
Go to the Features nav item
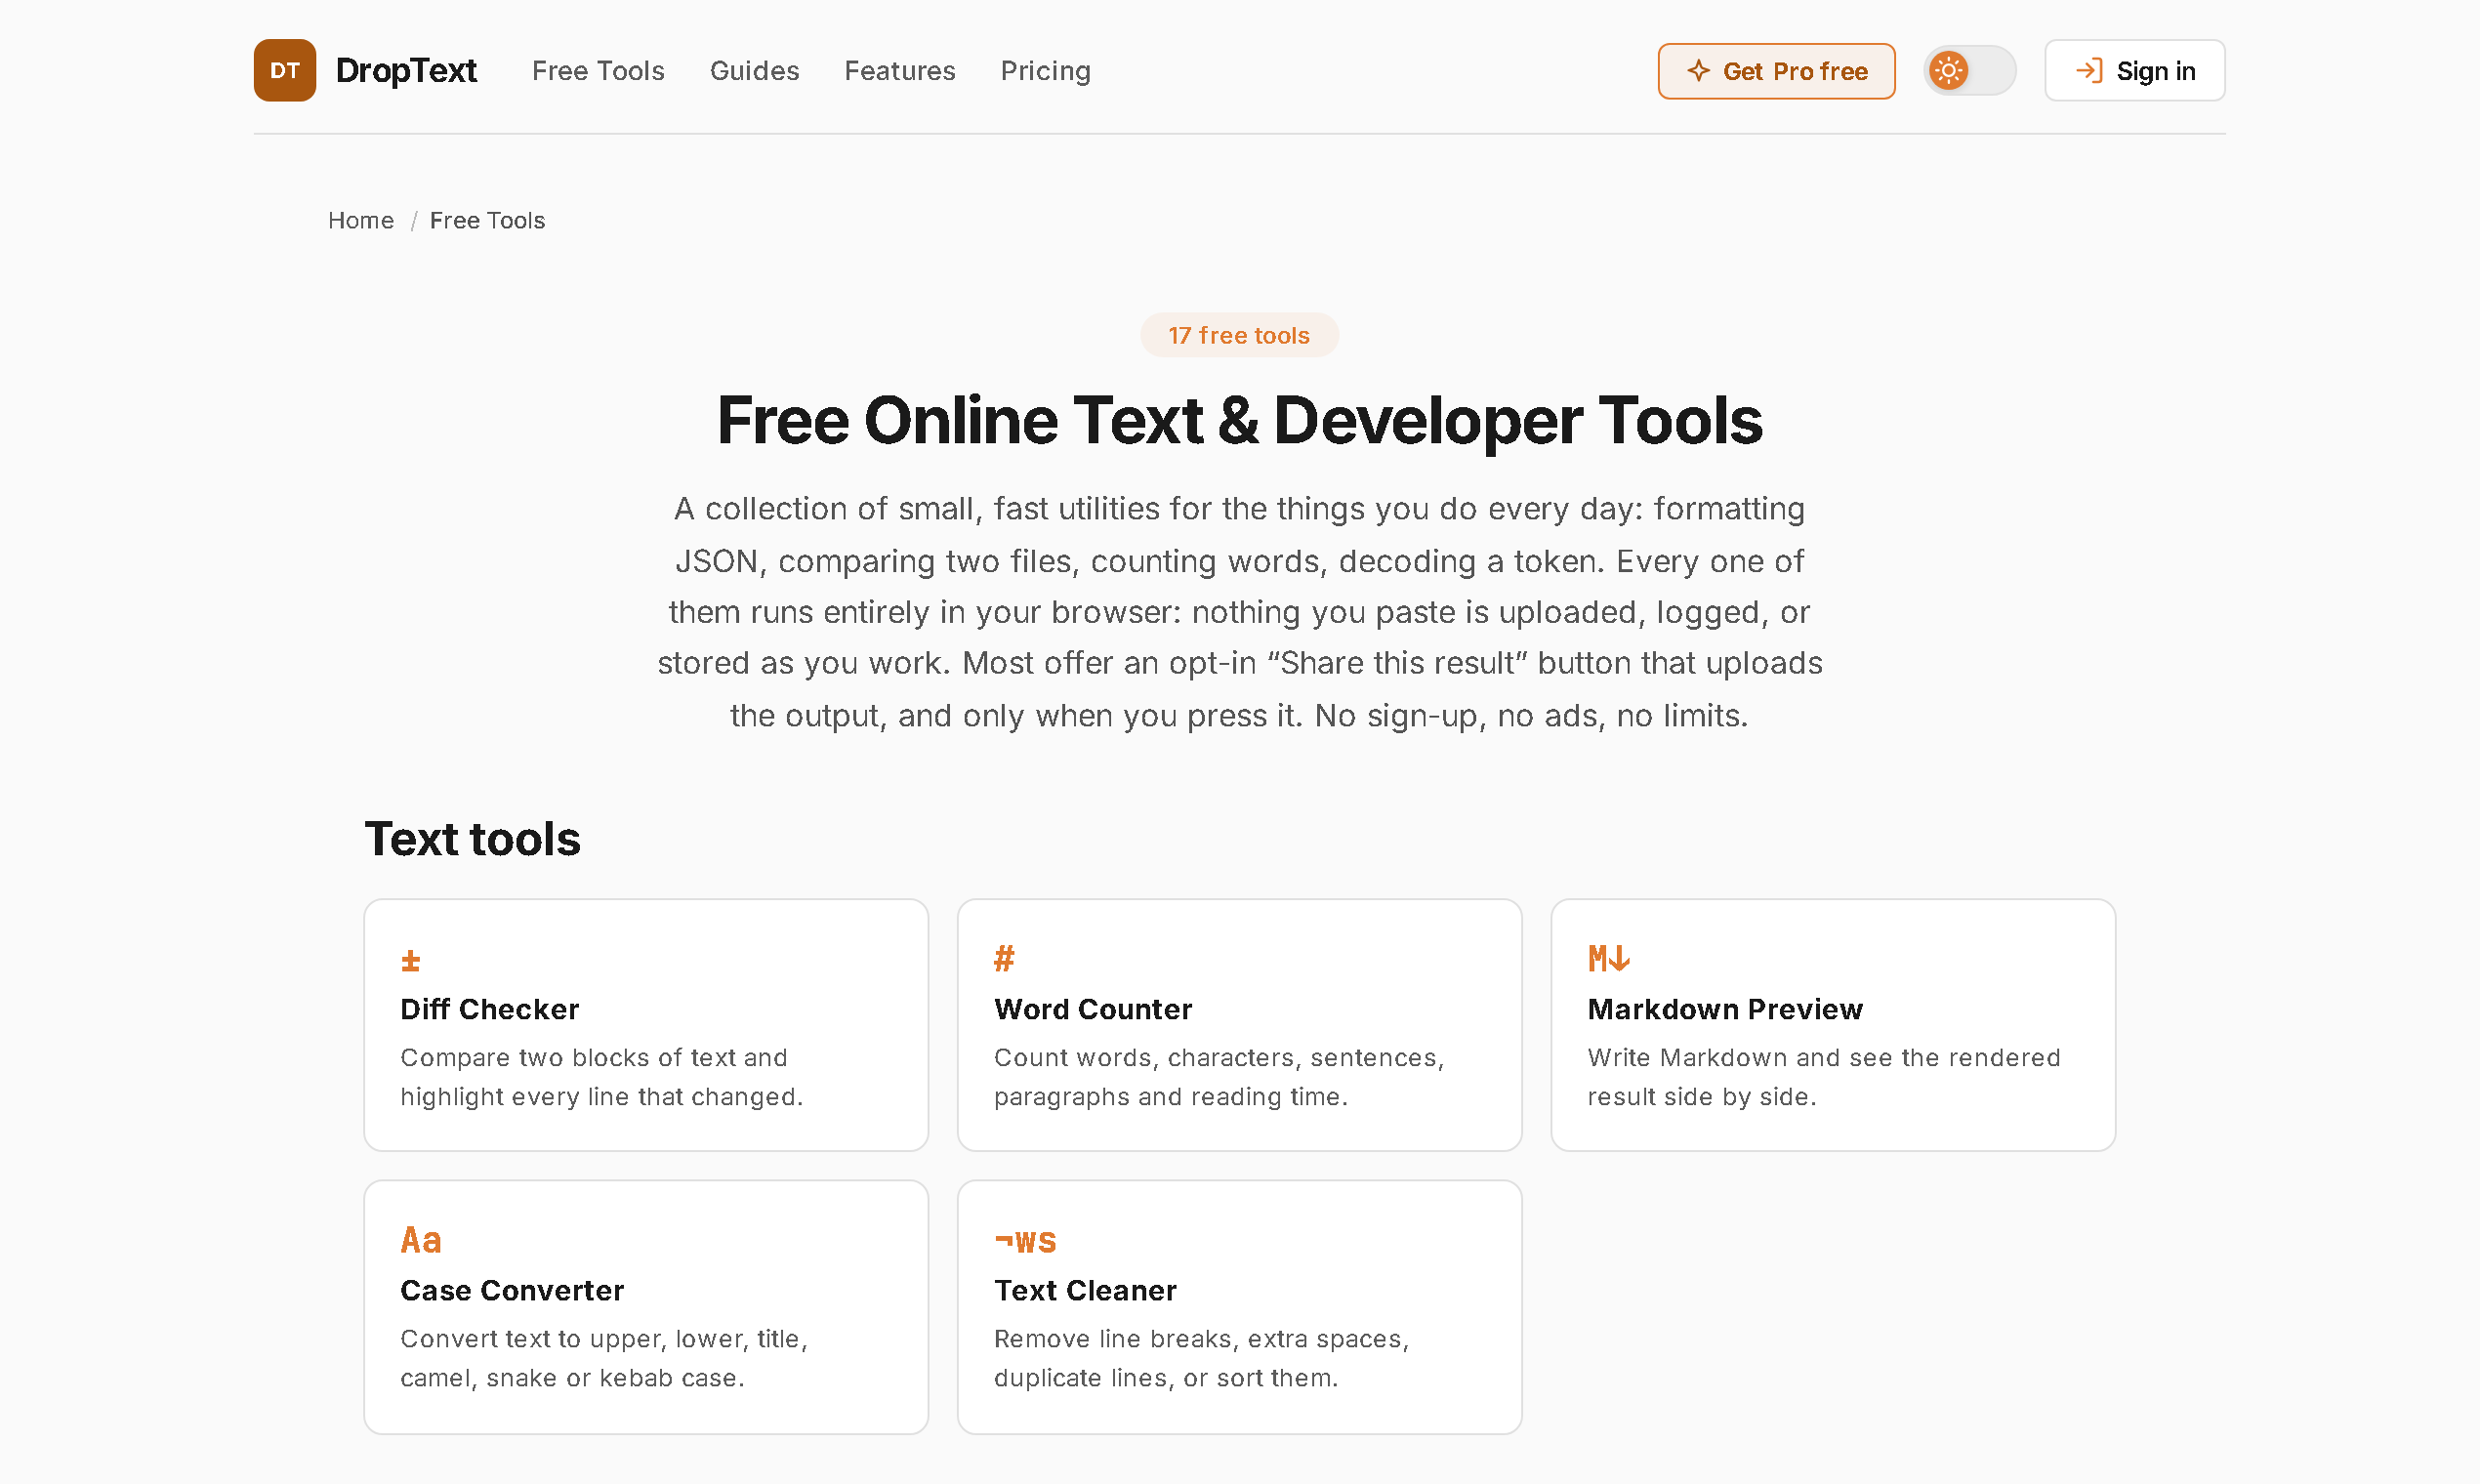coord(900,71)
